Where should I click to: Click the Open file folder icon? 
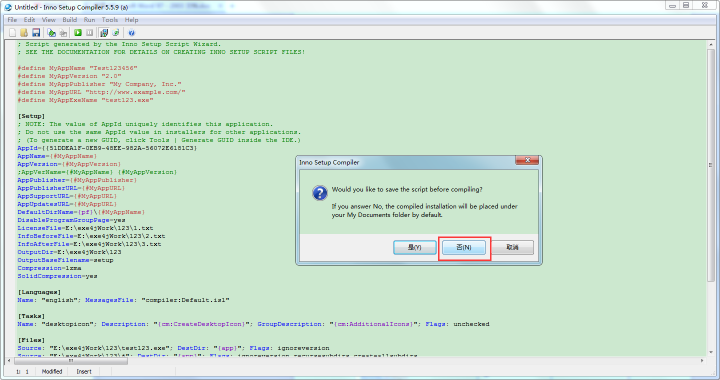pyautogui.click(x=24, y=33)
